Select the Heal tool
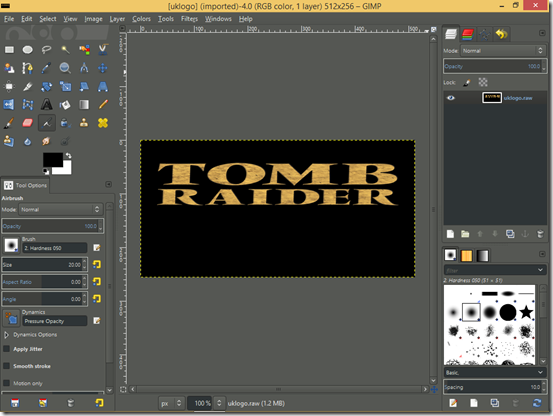553x416 pixels. coord(103,123)
